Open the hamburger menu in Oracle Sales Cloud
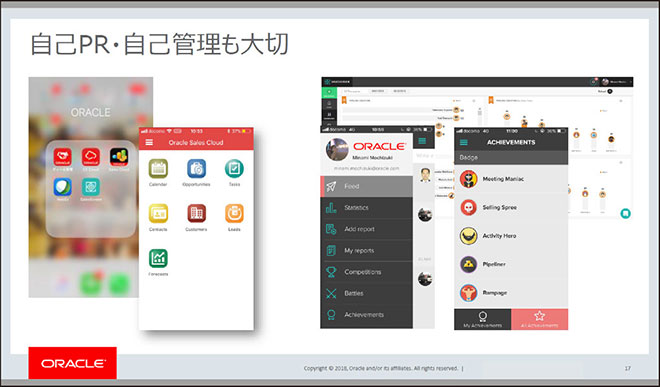This screenshot has height=387, width=660. click(149, 142)
